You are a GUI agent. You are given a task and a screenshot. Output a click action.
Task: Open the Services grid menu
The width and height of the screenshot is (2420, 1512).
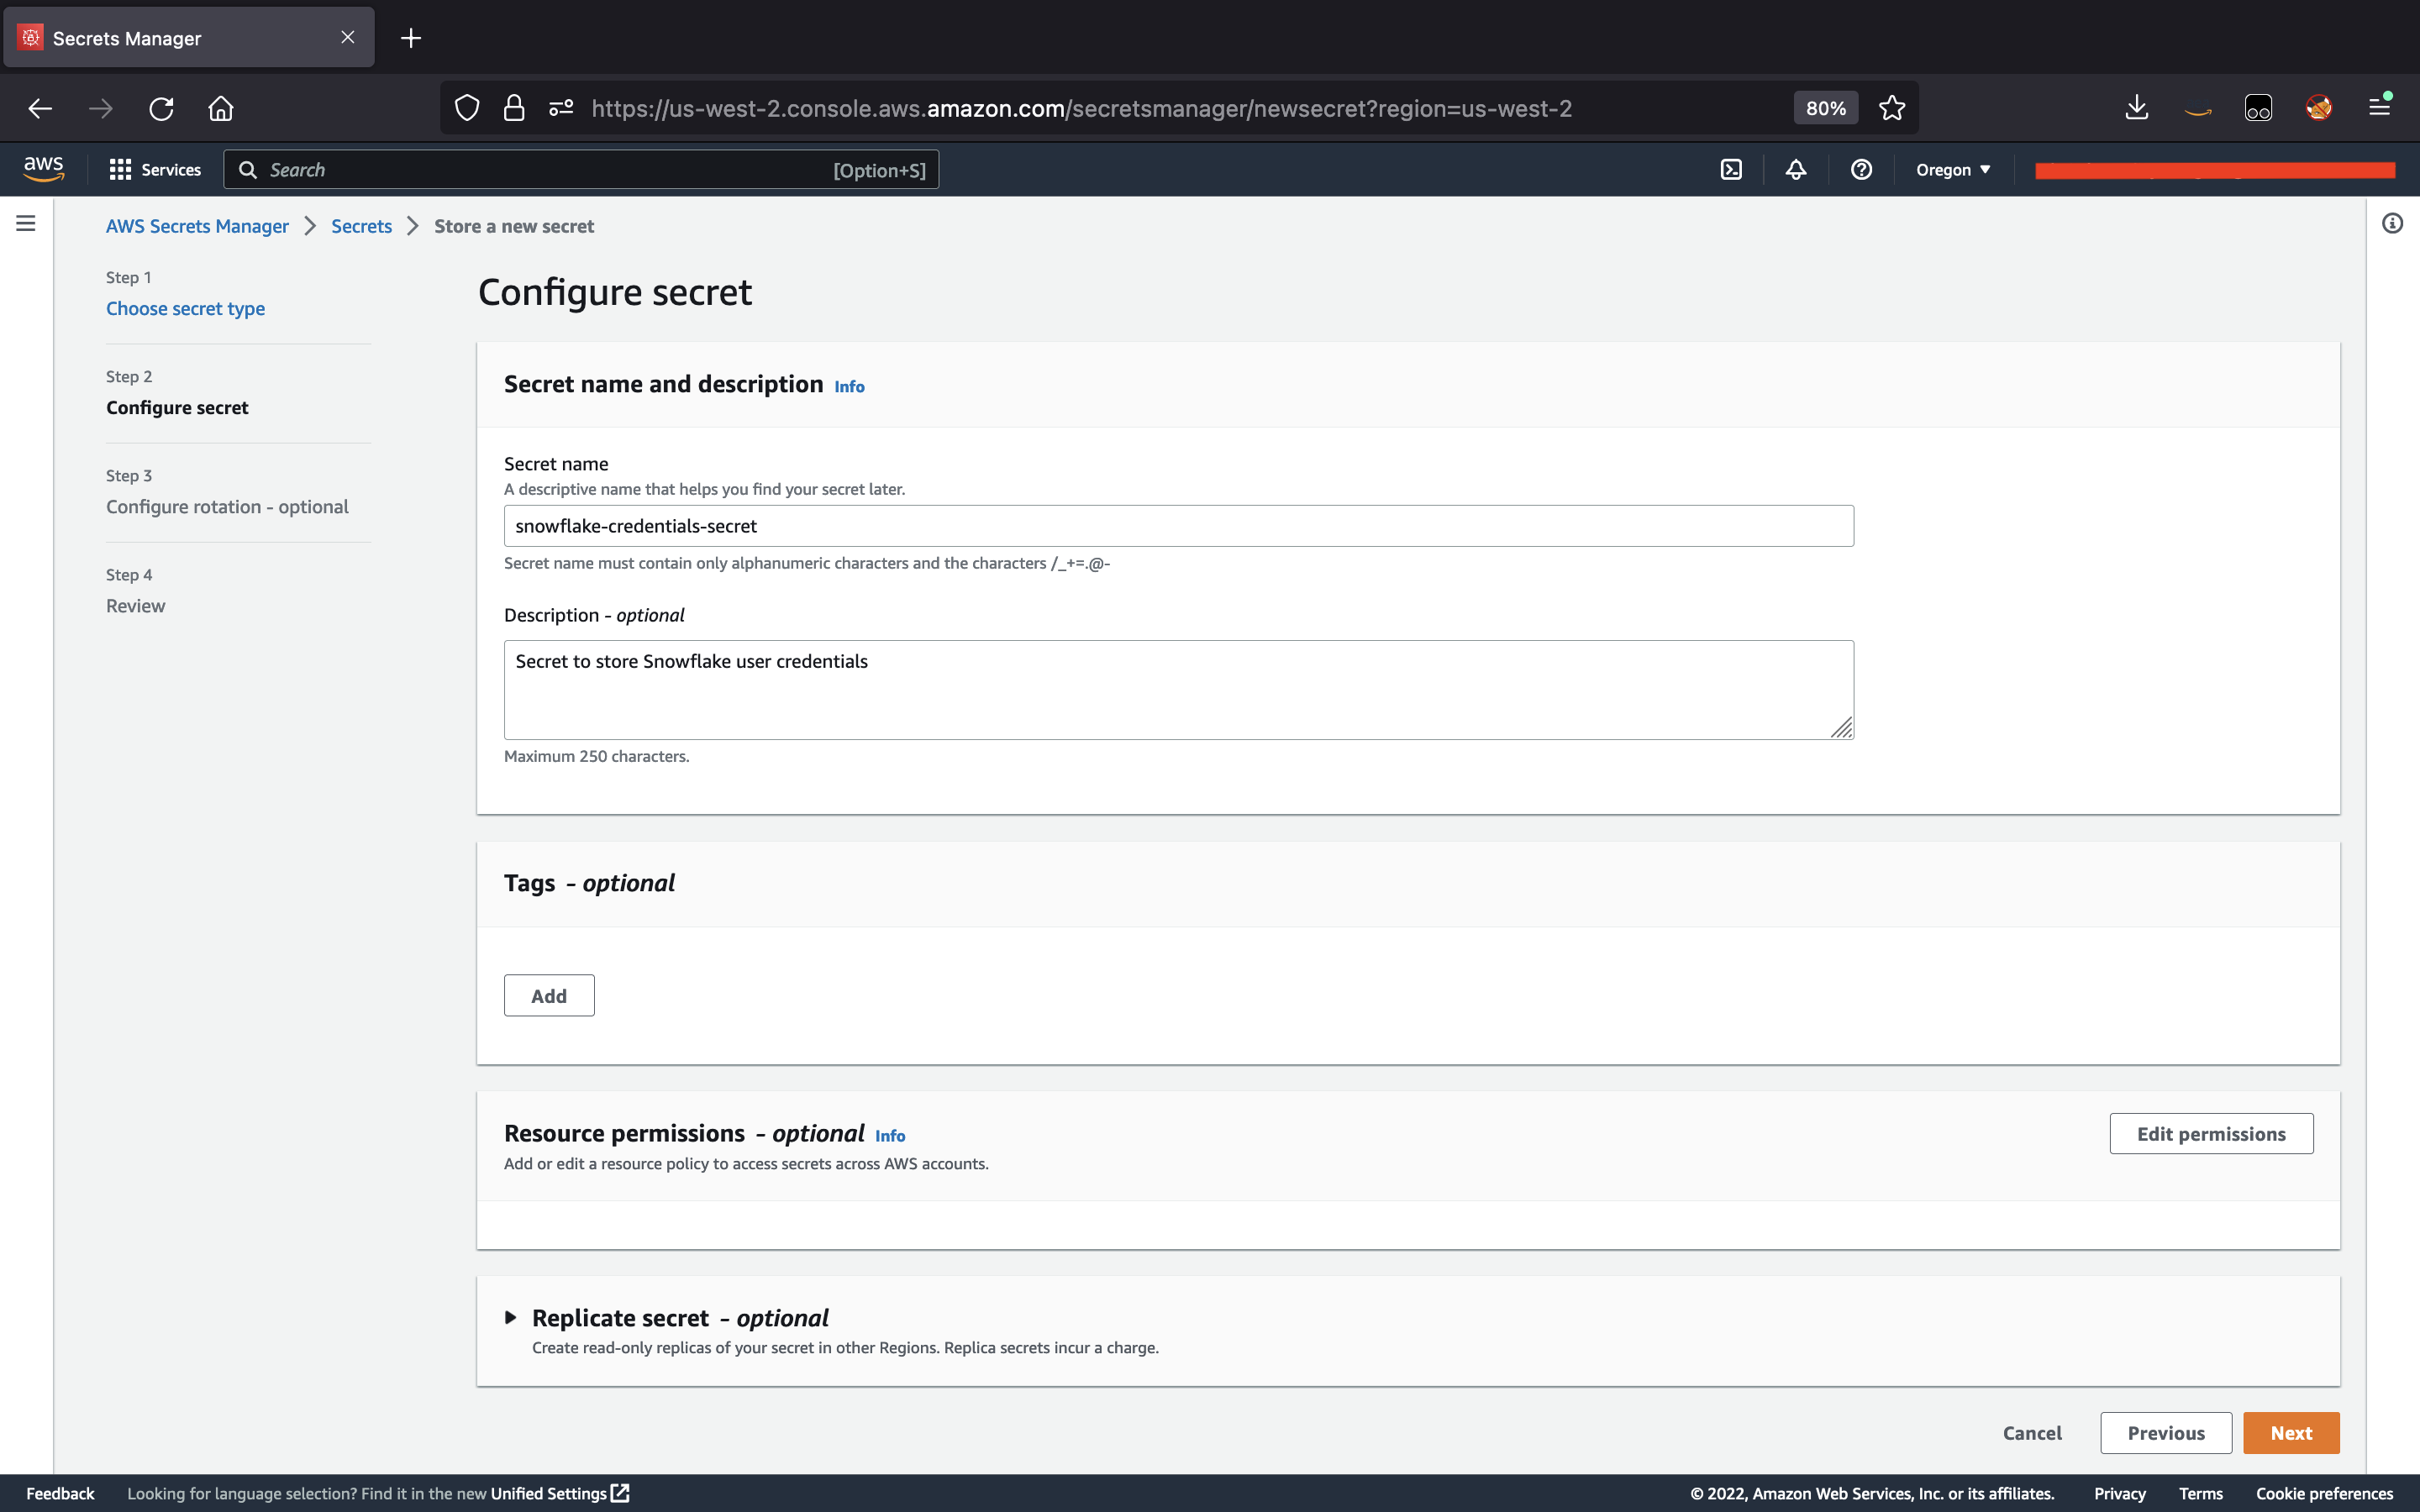[x=155, y=170]
